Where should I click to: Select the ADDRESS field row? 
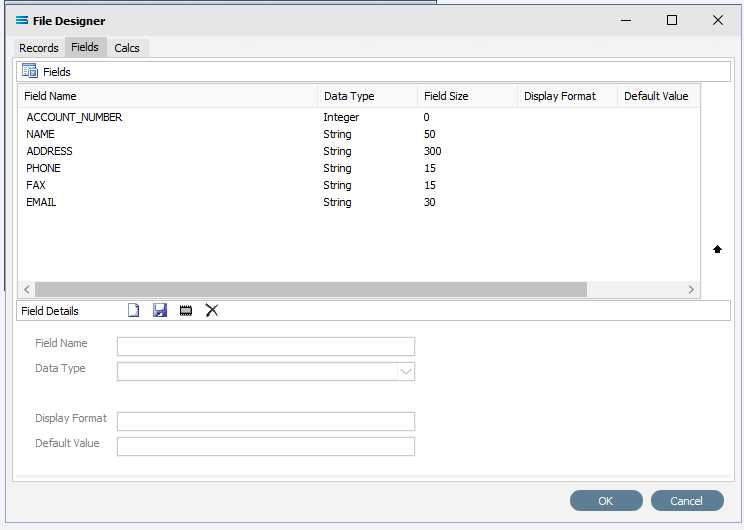pos(359,151)
